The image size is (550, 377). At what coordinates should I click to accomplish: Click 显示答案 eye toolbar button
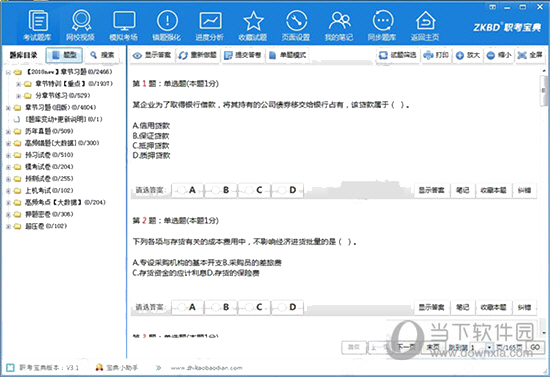coord(152,55)
